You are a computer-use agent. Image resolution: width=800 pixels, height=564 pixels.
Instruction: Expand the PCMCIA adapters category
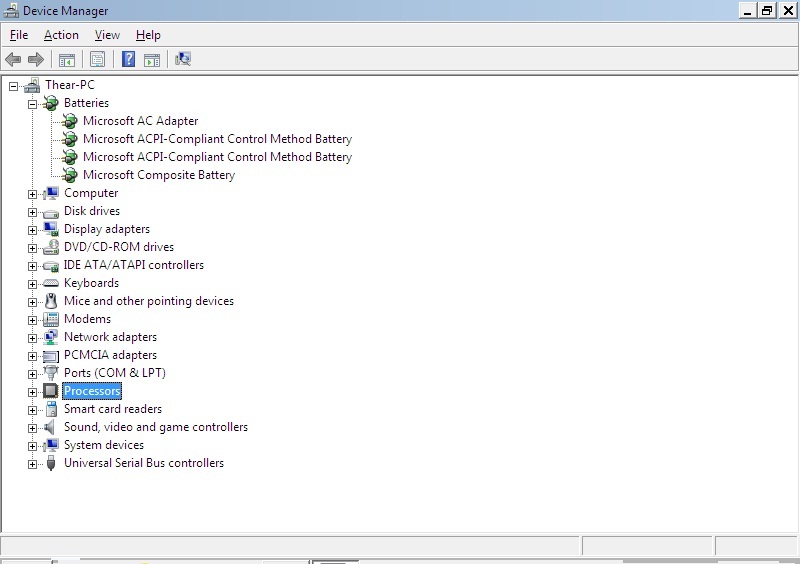pos(32,356)
